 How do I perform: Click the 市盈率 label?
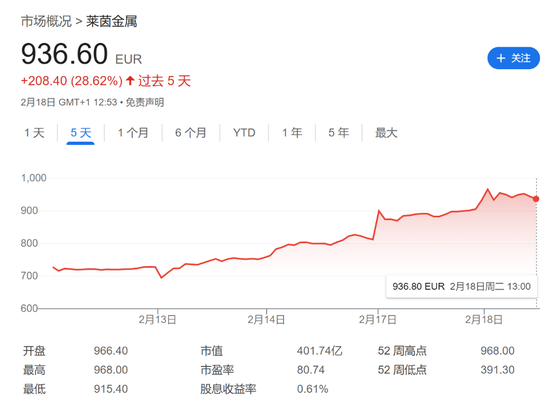point(217,370)
